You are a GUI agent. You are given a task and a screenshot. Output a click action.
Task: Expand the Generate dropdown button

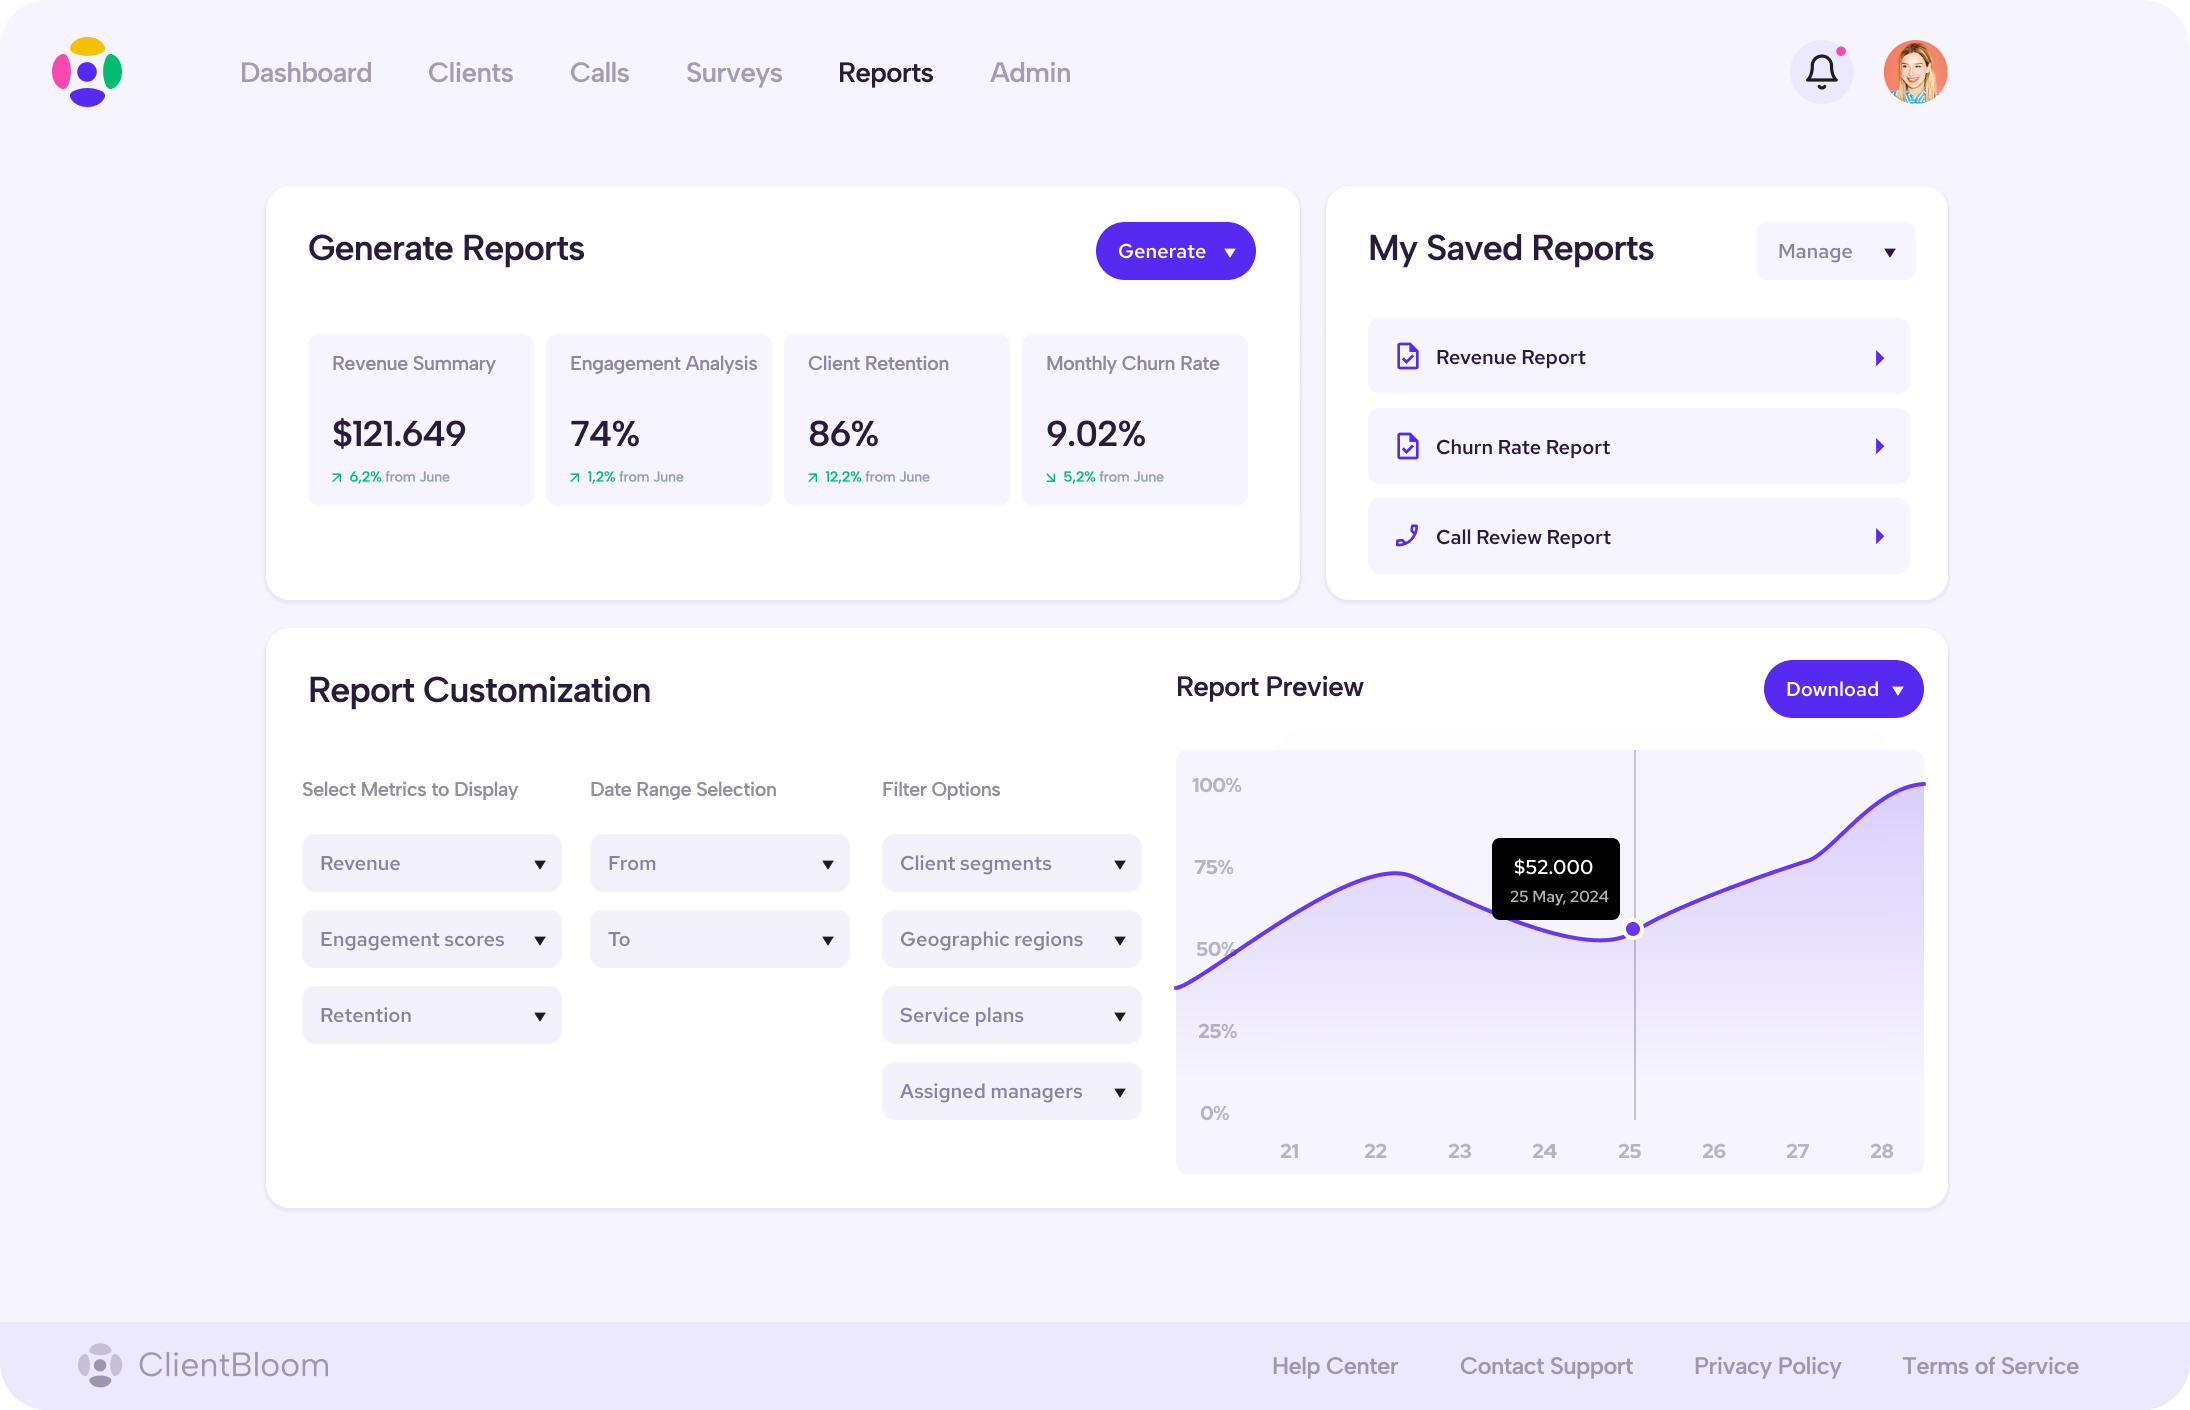(1175, 251)
